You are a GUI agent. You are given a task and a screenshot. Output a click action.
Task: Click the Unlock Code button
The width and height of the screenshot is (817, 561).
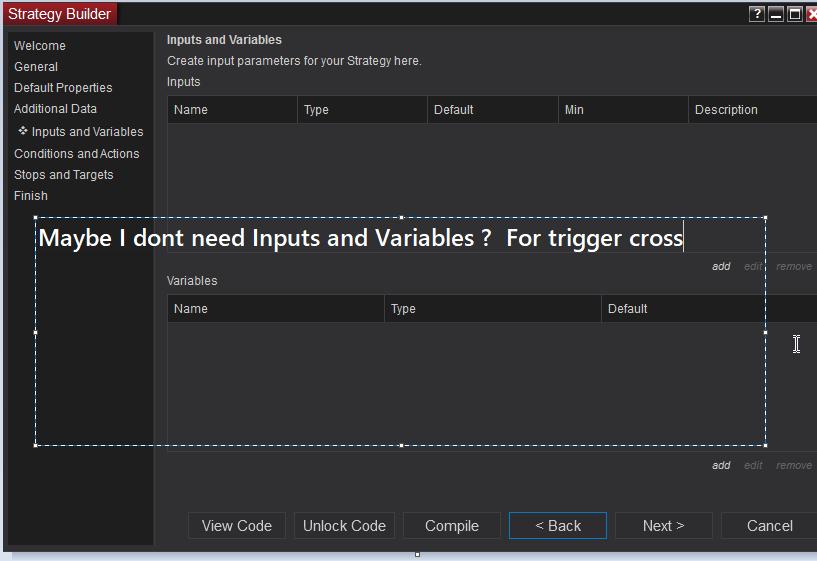[x=344, y=526]
